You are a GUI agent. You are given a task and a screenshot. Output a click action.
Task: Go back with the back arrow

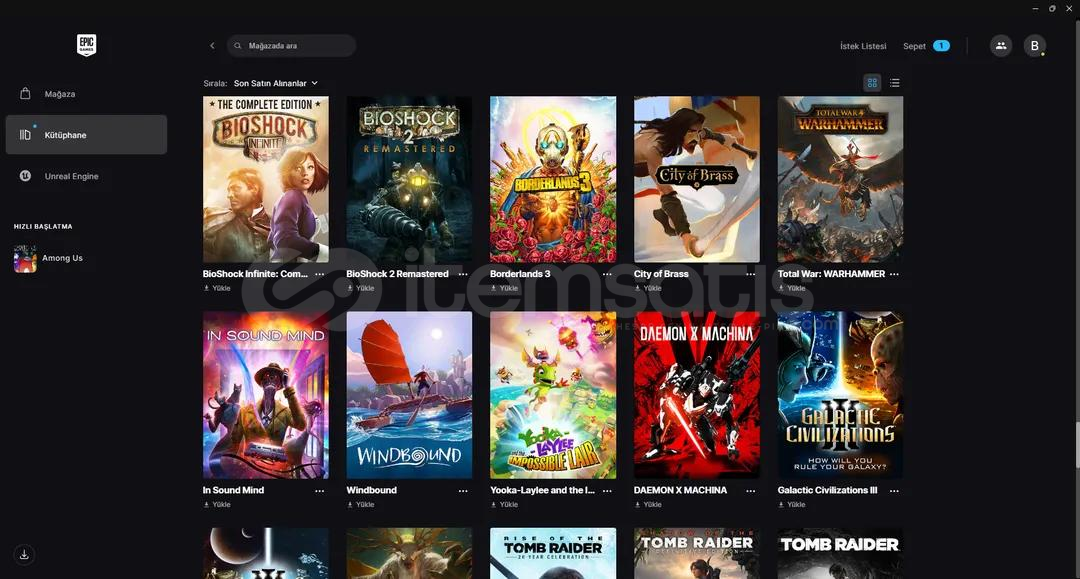click(212, 45)
